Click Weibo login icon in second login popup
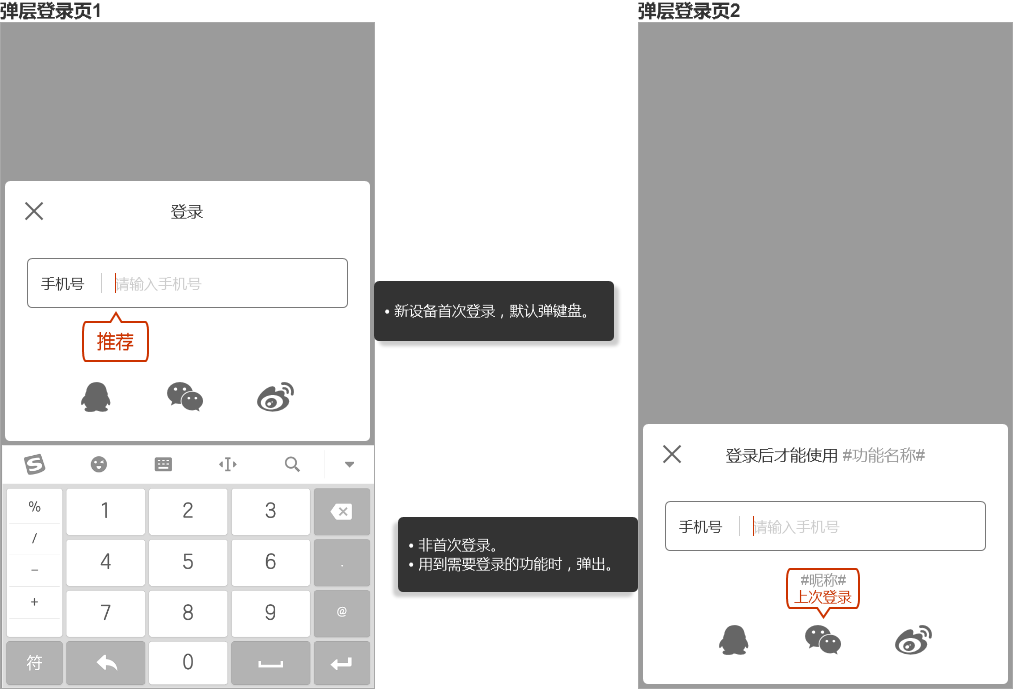Image resolution: width=1013 pixels, height=689 pixels. pos(913,639)
